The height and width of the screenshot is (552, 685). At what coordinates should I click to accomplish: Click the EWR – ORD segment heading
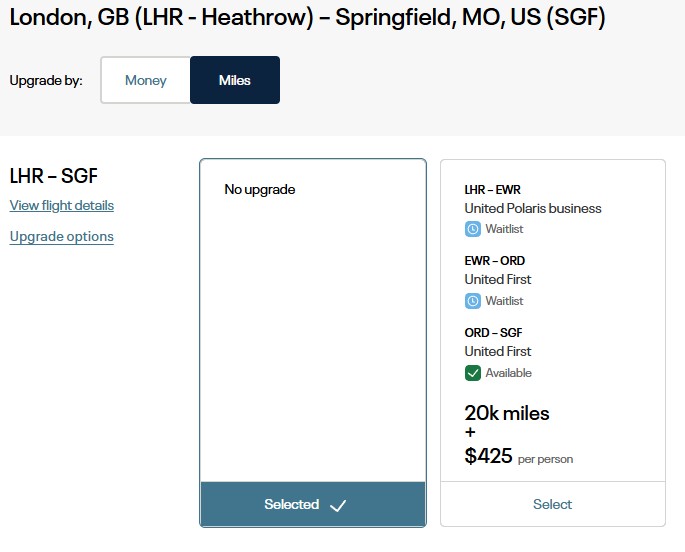coord(494,261)
